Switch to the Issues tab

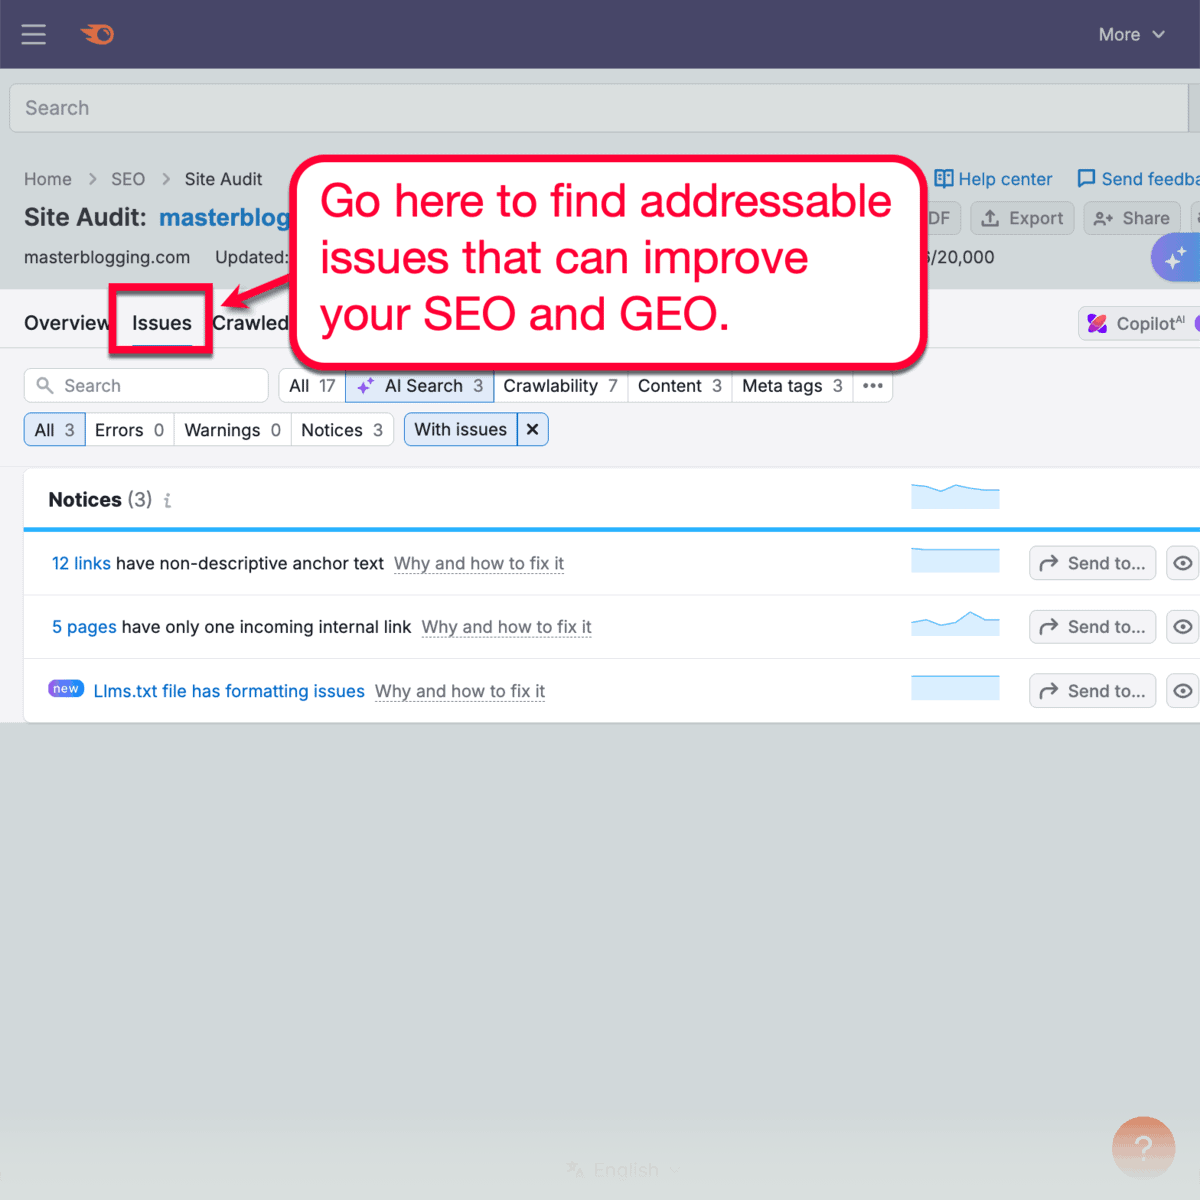160,322
